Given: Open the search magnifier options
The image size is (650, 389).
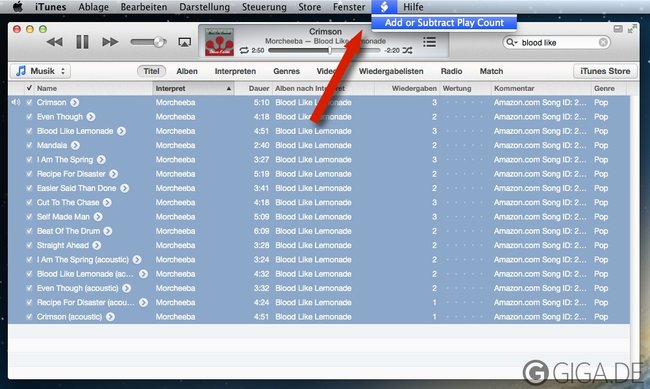Looking at the screenshot, I should [x=512, y=42].
